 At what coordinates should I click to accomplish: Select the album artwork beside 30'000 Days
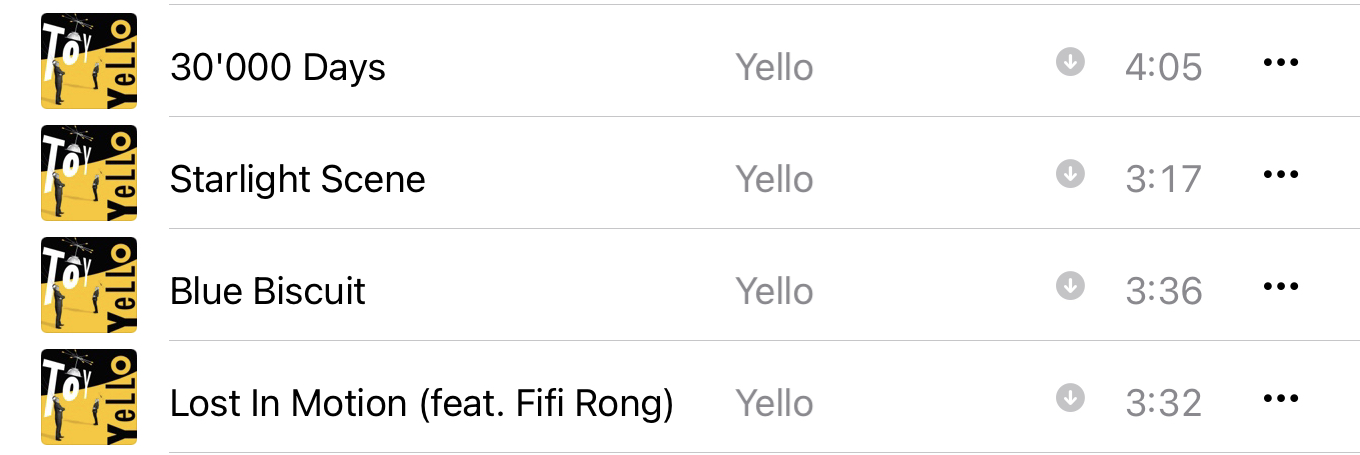click(89, 61)
